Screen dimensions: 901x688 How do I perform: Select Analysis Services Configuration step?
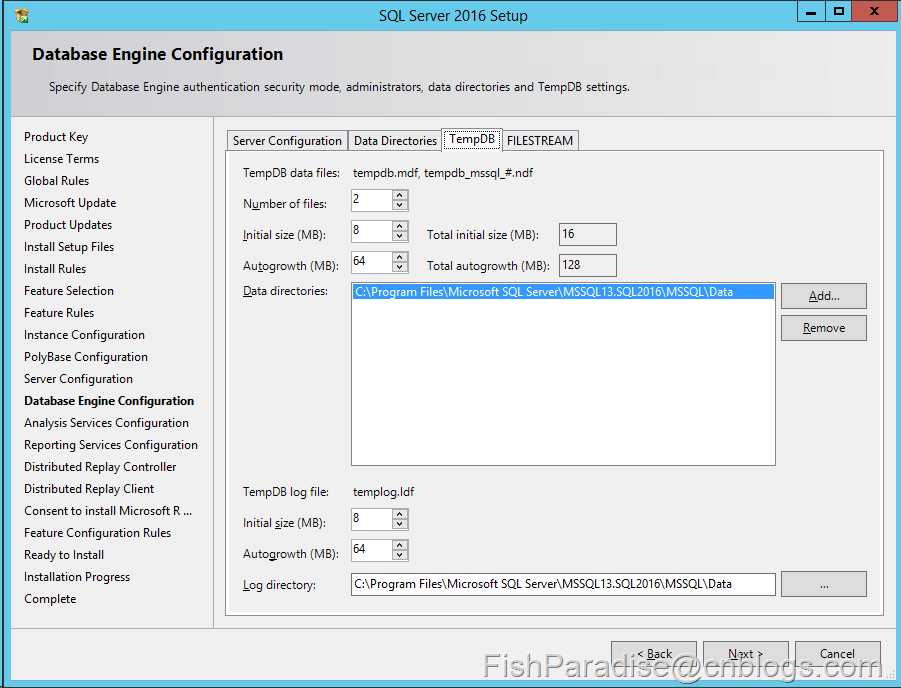pos(106,423)
